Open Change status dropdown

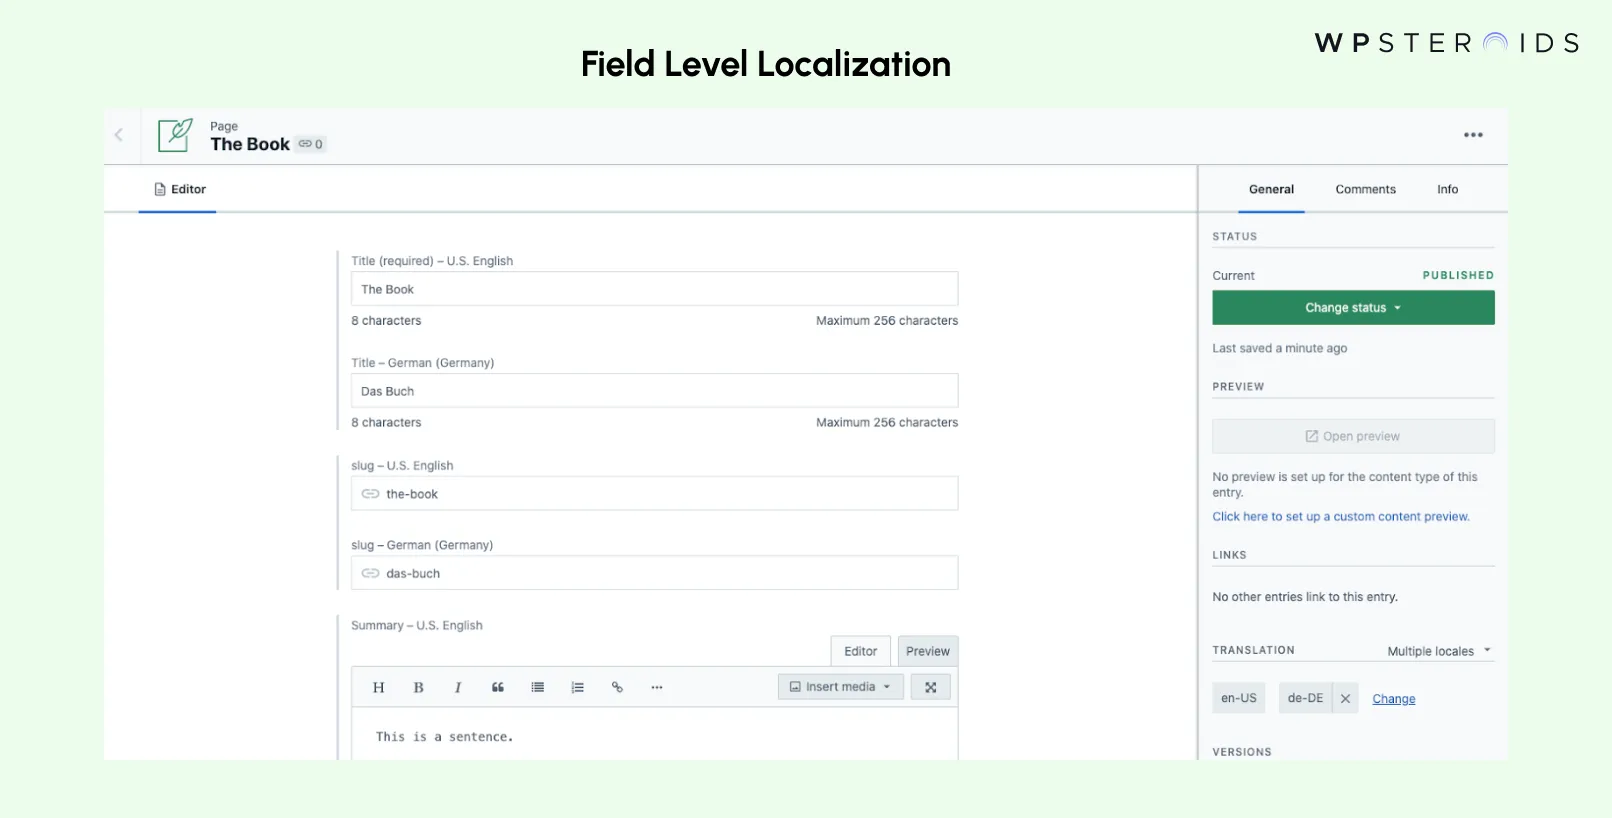(x=1353, y=308)
